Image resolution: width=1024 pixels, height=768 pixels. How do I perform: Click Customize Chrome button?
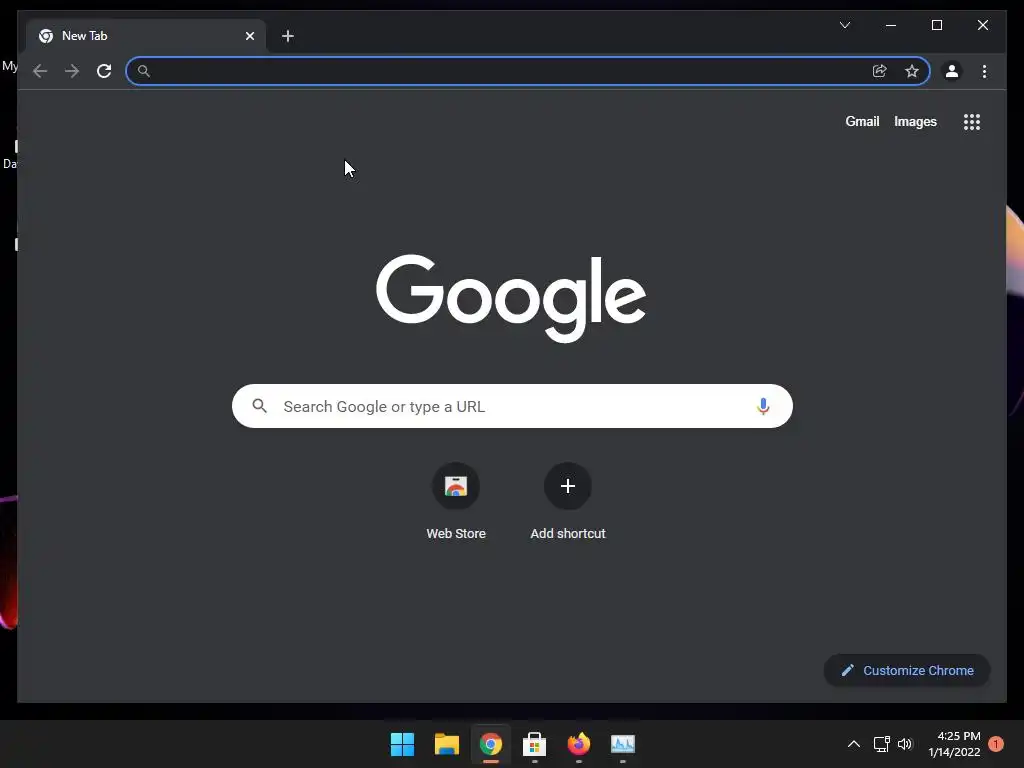(907, 671)
